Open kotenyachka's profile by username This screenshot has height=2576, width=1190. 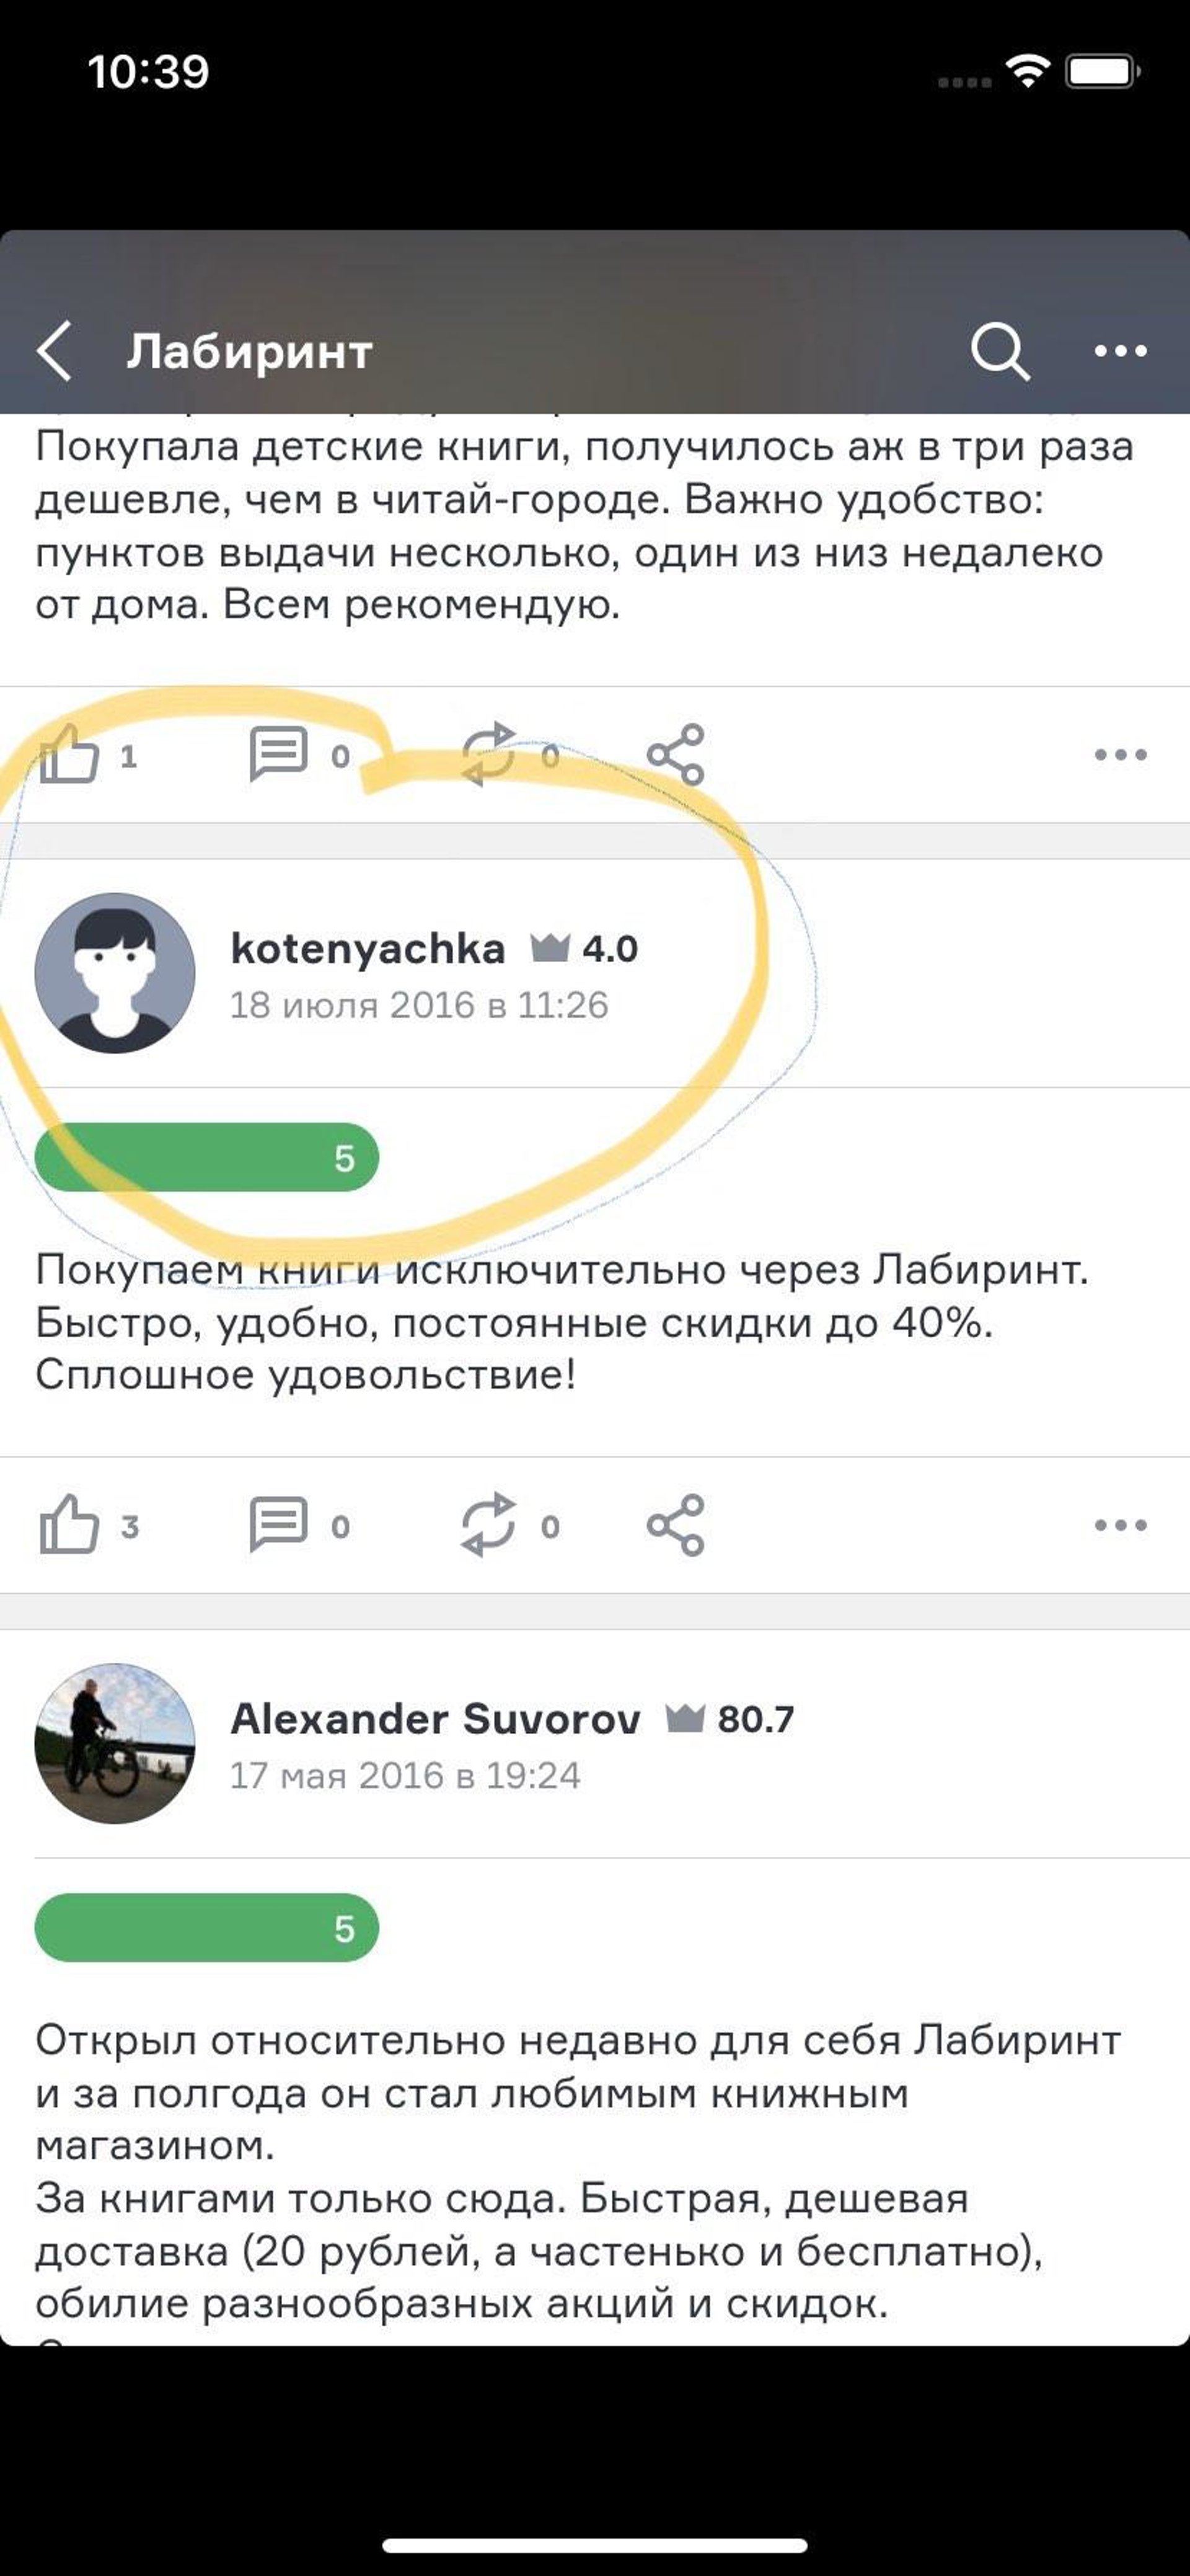(x=367, y=949)
